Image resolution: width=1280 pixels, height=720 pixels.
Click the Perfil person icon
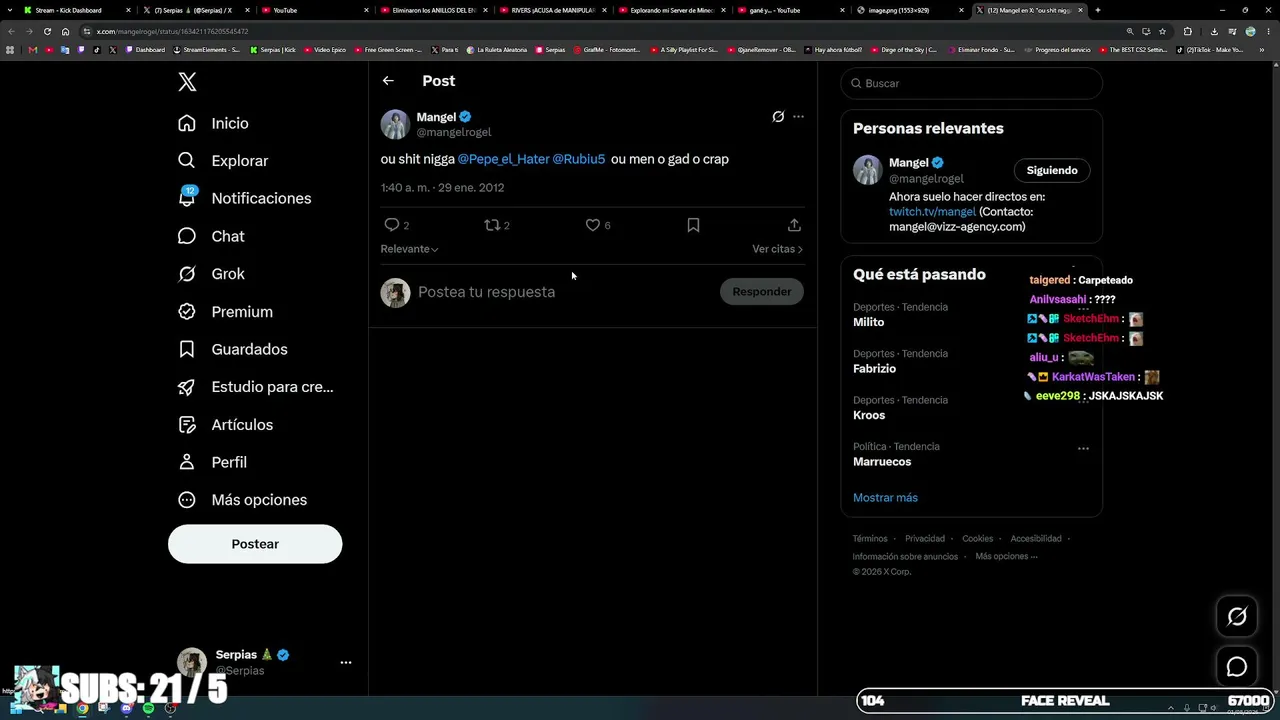click(187, 462)
